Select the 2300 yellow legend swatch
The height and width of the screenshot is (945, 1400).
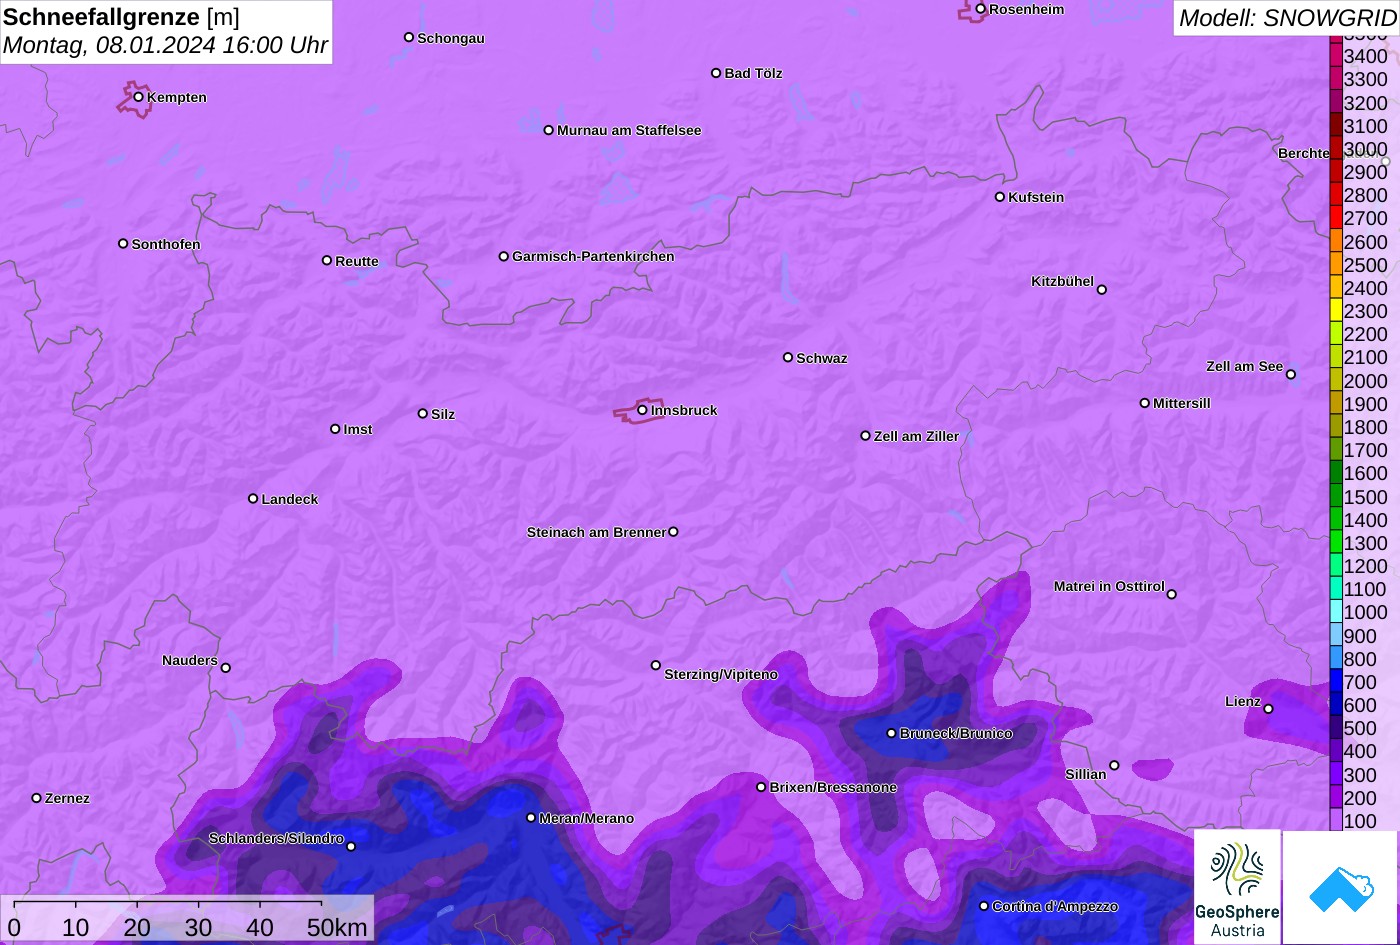coord(1336,310)
